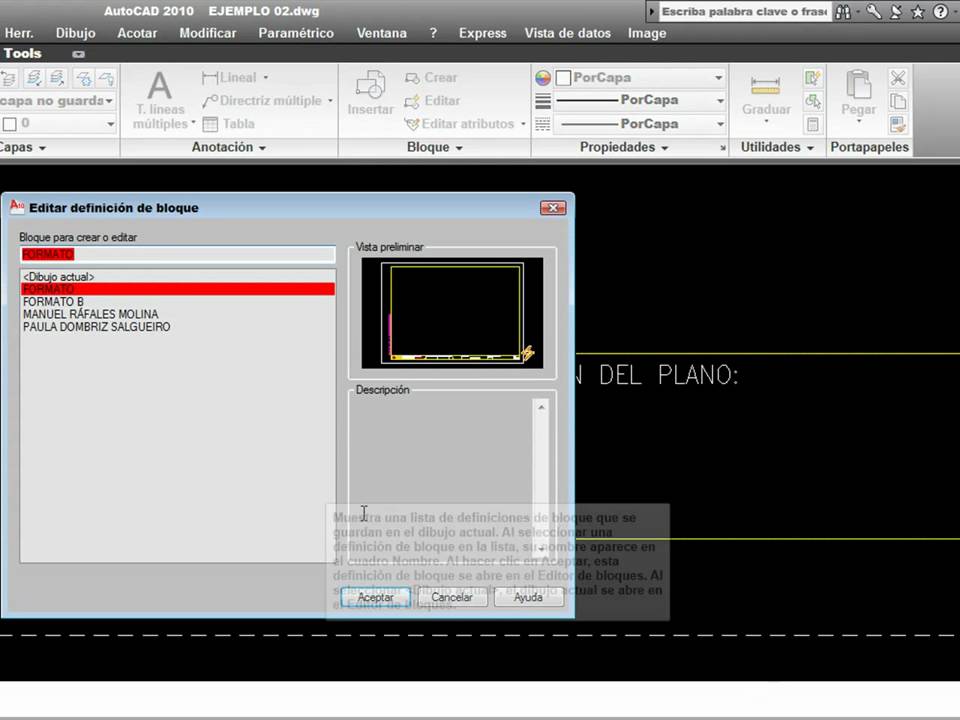960x720 pixels.
Task: Select FORMATO B block in list
Action: click(178, 302)
